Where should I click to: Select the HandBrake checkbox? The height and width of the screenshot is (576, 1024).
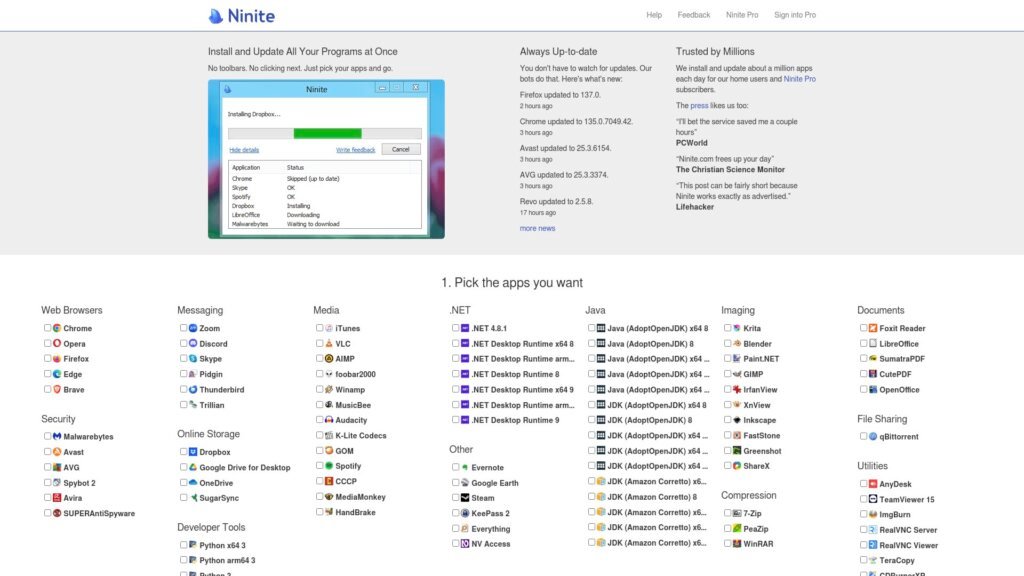pyautogui.click(x=319, y=512)
